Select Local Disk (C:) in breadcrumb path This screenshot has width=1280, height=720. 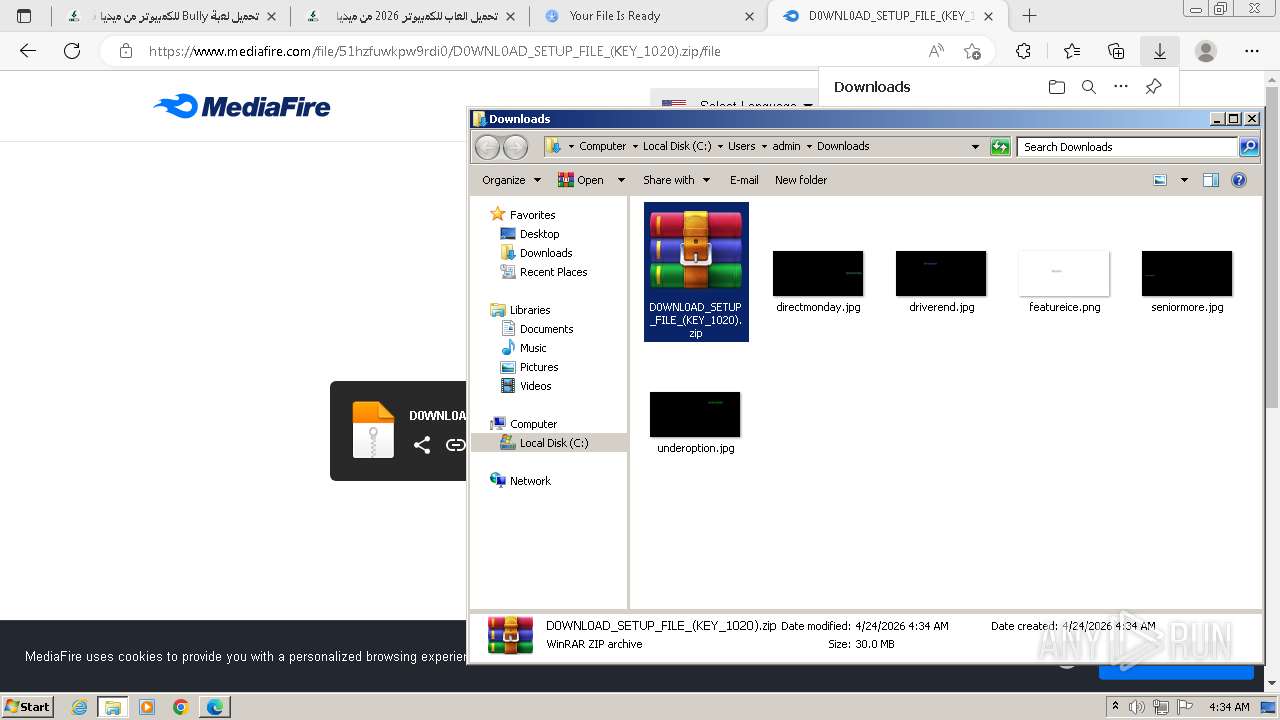pyautogui.click(x=677, y=146)
